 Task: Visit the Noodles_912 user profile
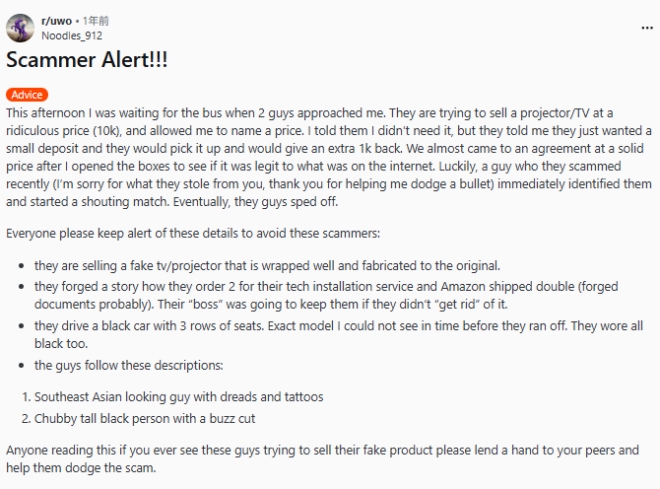point(71,35)
